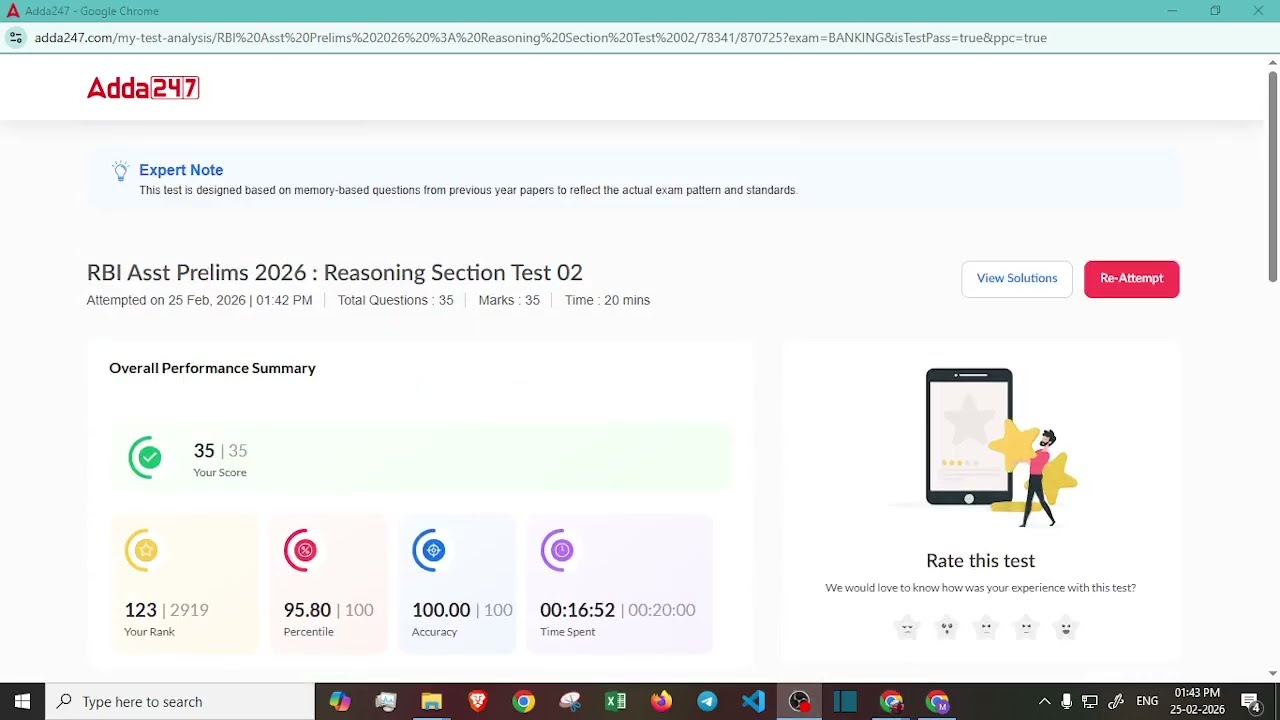Open the Windows Start menu
Screen dimensions: 1280x720
(x=22, y=702)
